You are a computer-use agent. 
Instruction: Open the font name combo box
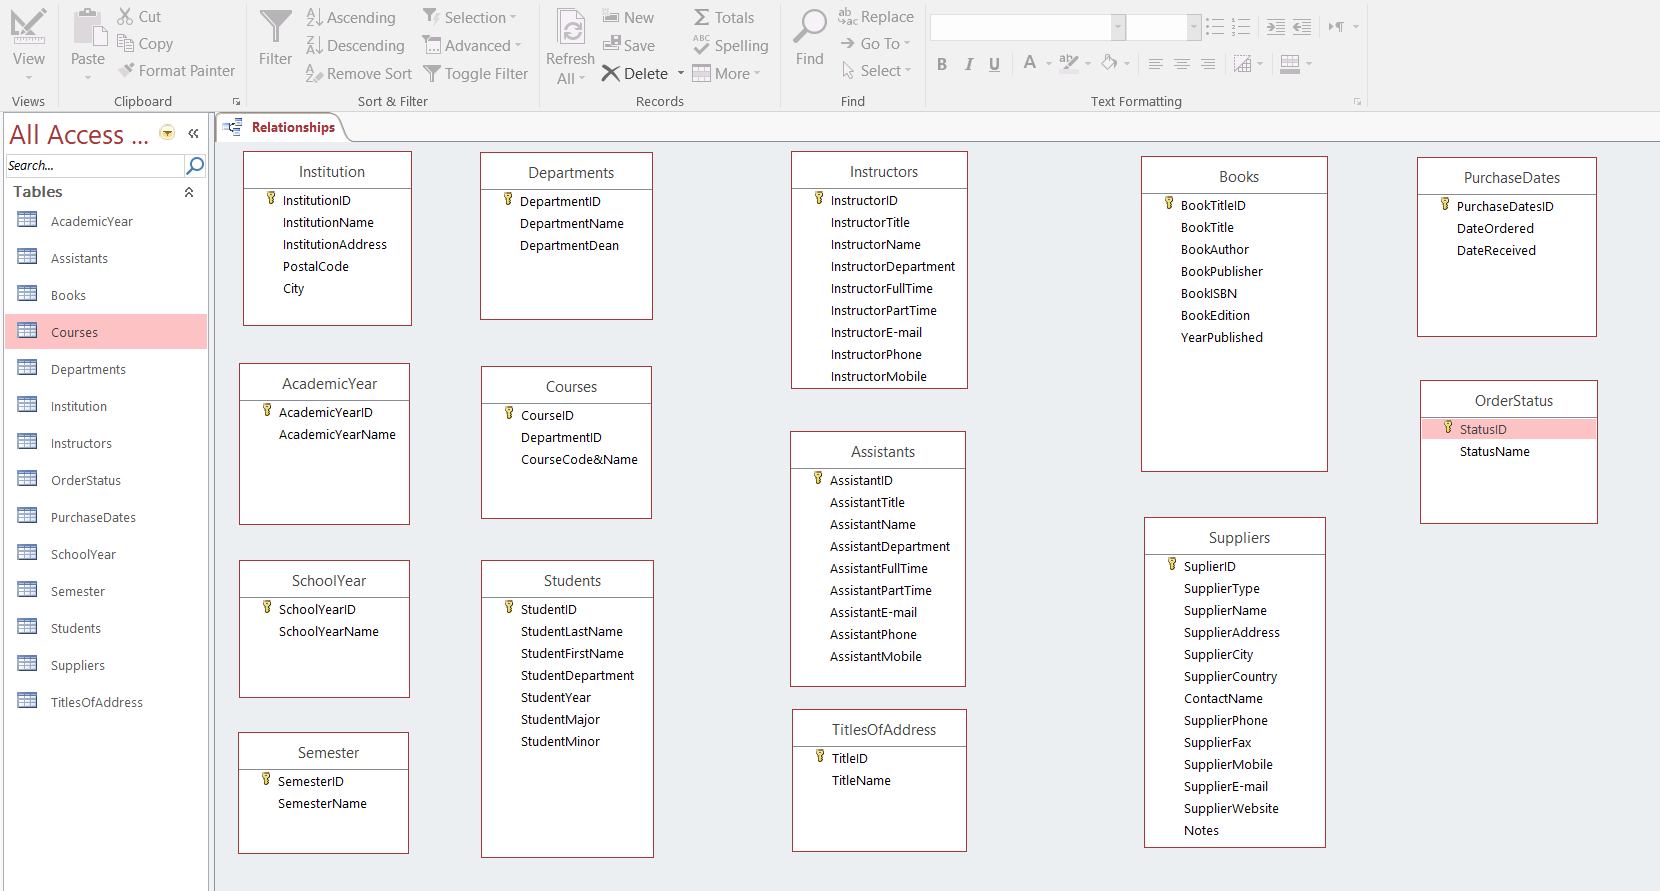(1118, 27)
